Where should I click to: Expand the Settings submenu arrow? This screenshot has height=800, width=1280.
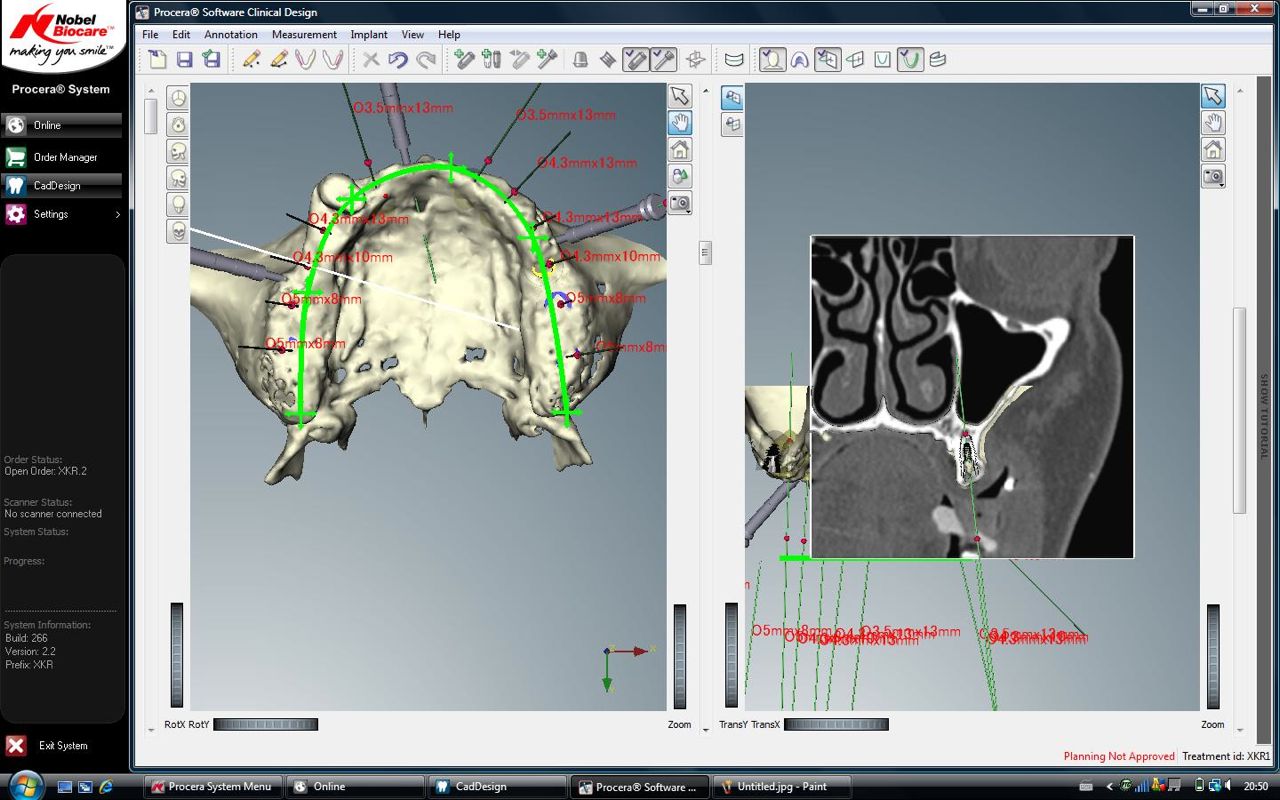click(x=117, y=214)
